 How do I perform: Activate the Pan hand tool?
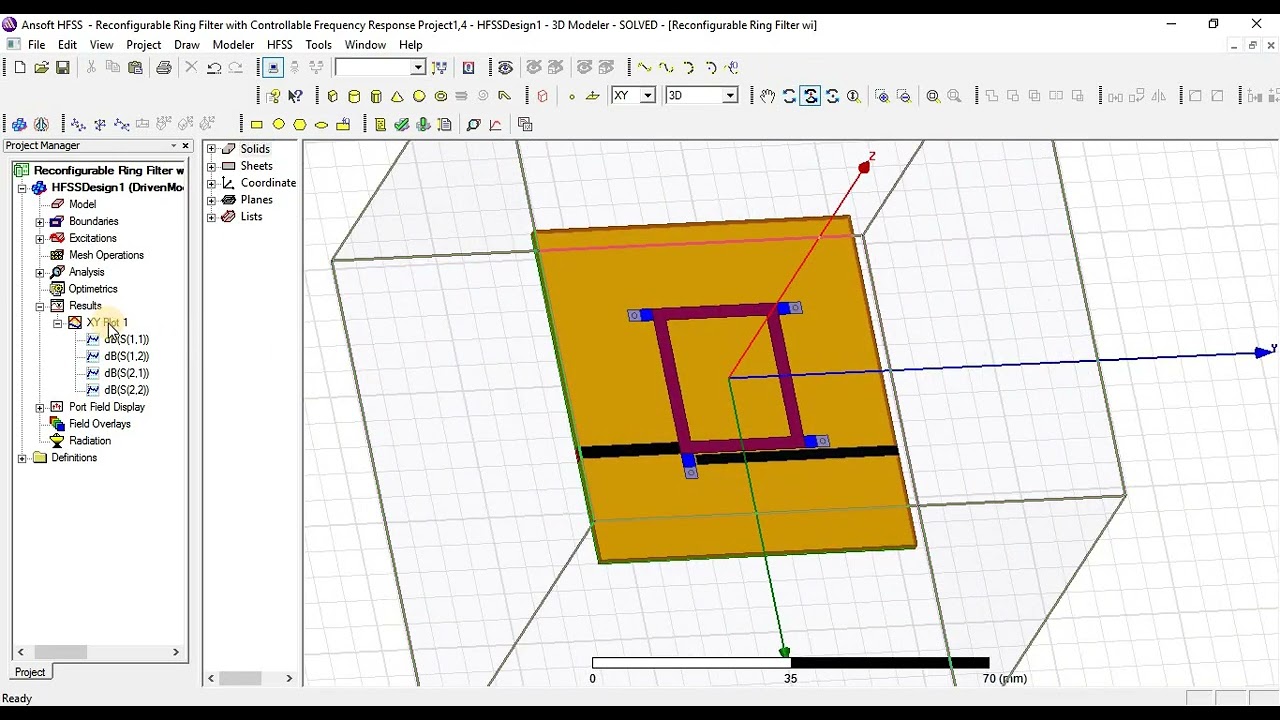(x=767, y=96)
